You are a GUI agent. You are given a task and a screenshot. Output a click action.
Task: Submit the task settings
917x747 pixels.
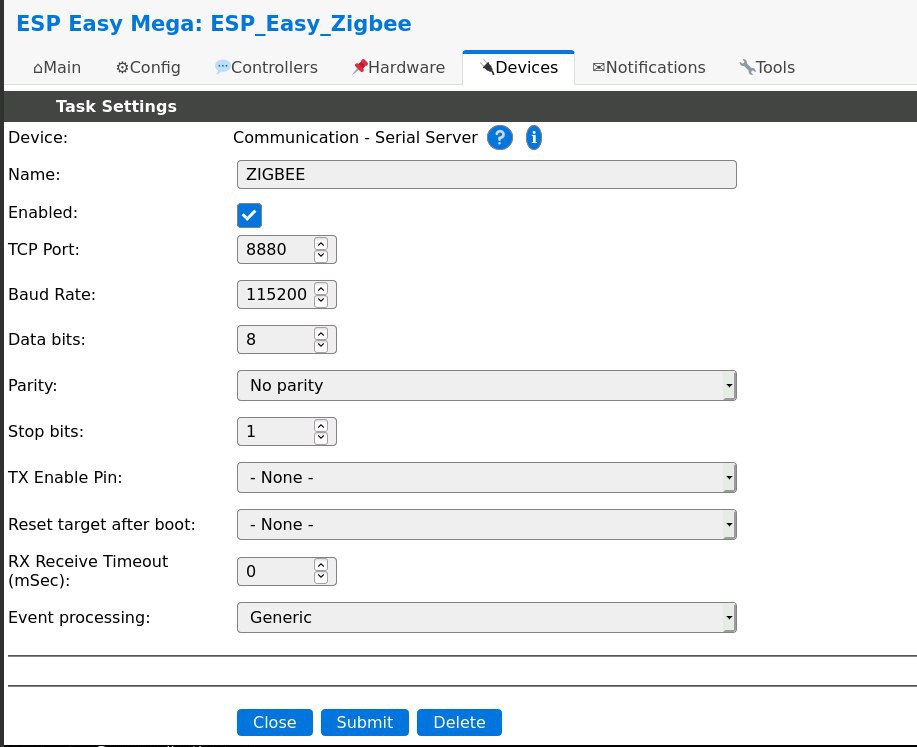coord(364,722)
